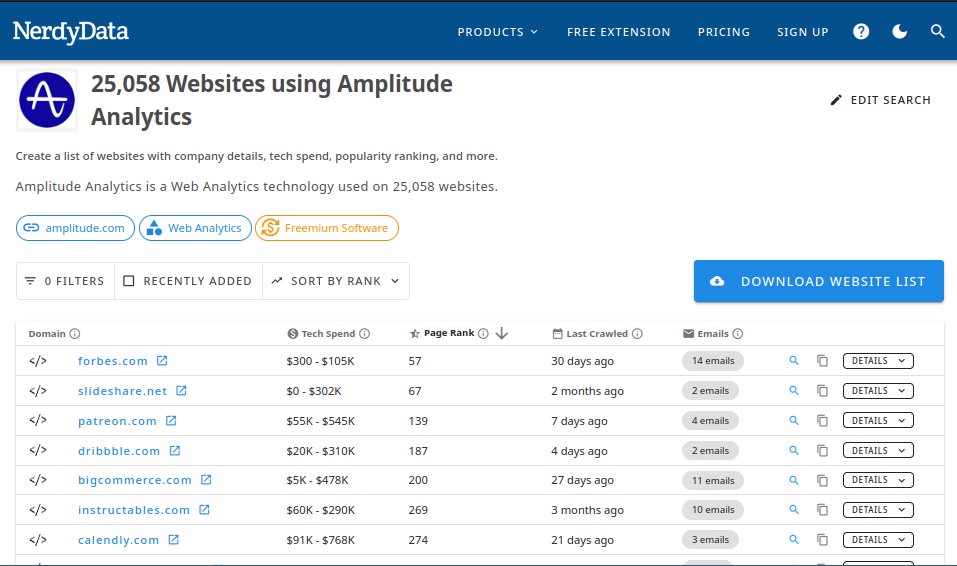Open forbes.com external link icon
The image size is (957, 566).
[x=162, y=360]
